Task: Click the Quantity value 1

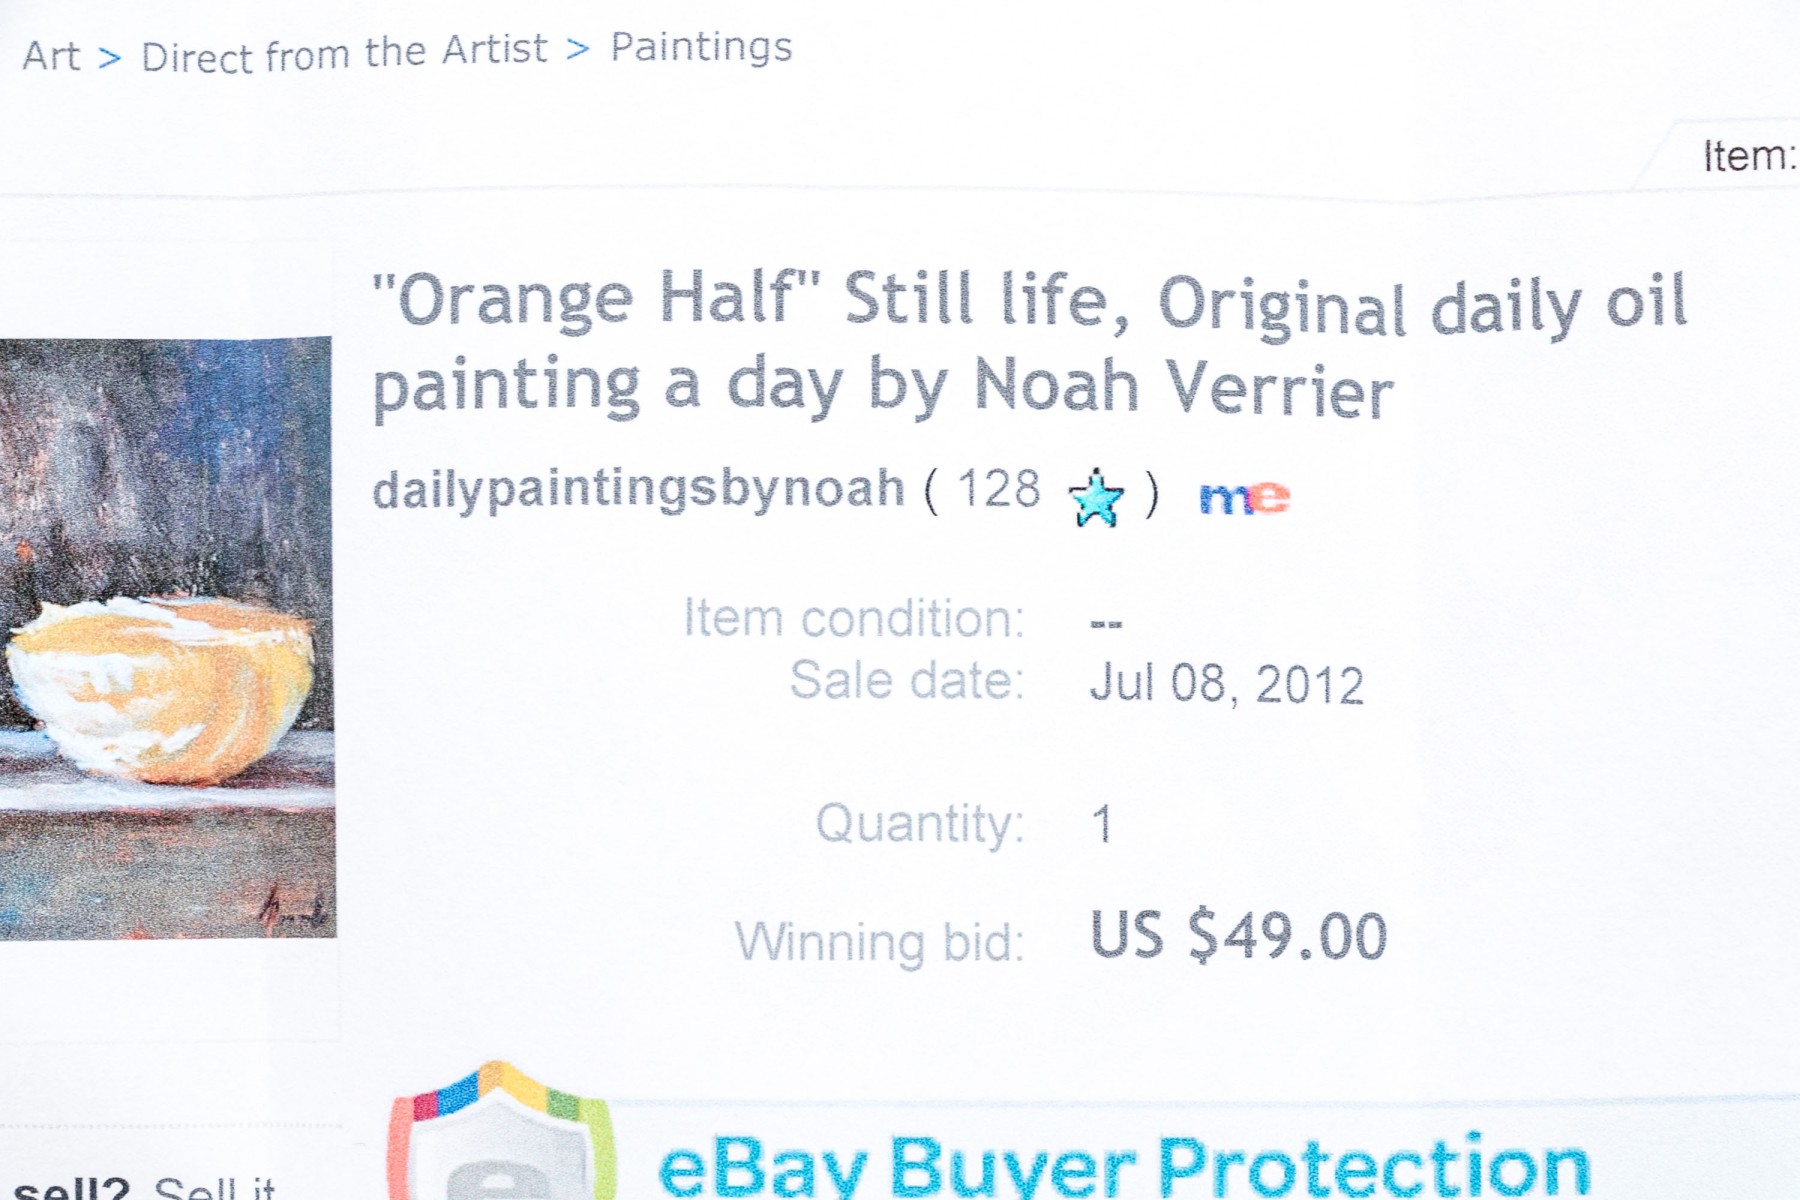Action: tap(1102, 824)
